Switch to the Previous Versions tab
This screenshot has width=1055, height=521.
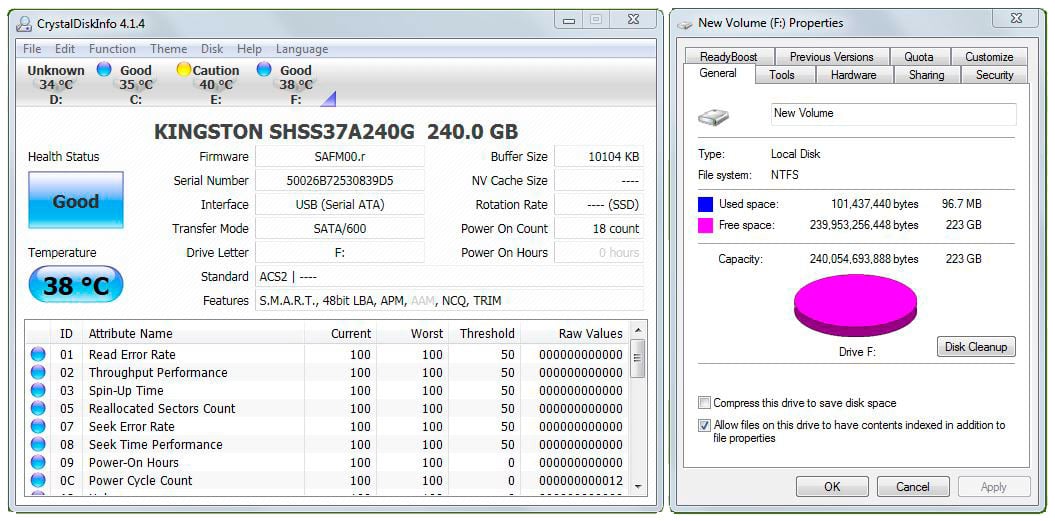pyautogui.click(x=832, y=57)
